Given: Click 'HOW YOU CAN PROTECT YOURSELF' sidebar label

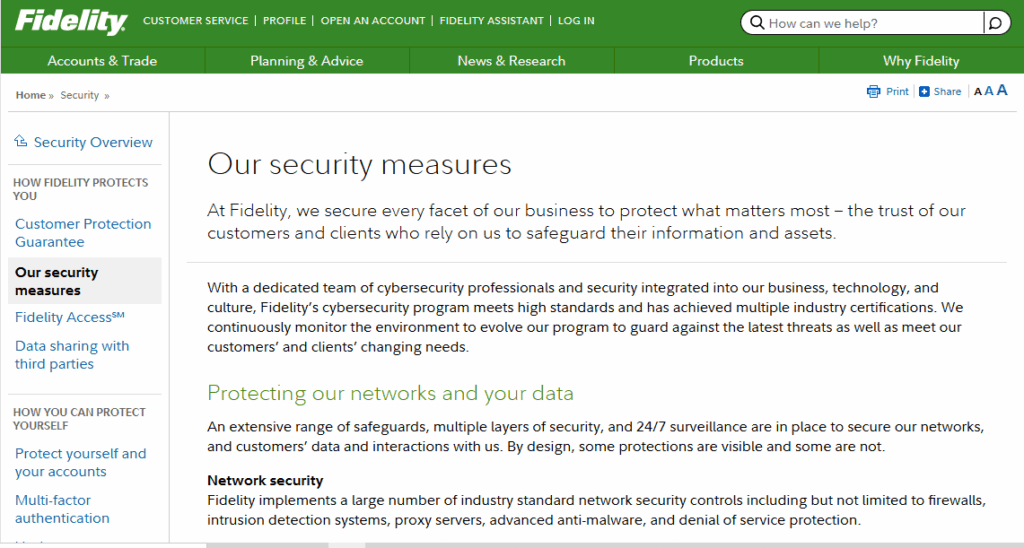Looking at the screenshot, I should click(x=79, y=419).
